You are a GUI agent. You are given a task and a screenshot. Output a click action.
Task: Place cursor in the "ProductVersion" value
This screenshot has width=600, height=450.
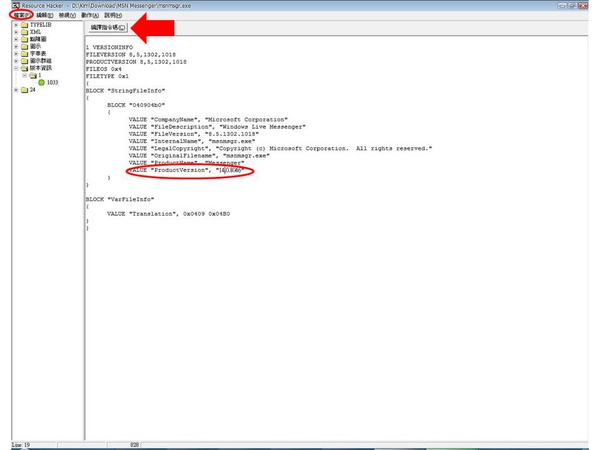coord(230,170)
